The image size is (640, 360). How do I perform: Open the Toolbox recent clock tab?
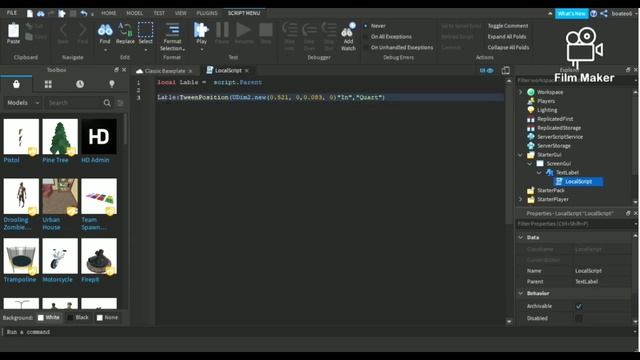click(80, 84)
